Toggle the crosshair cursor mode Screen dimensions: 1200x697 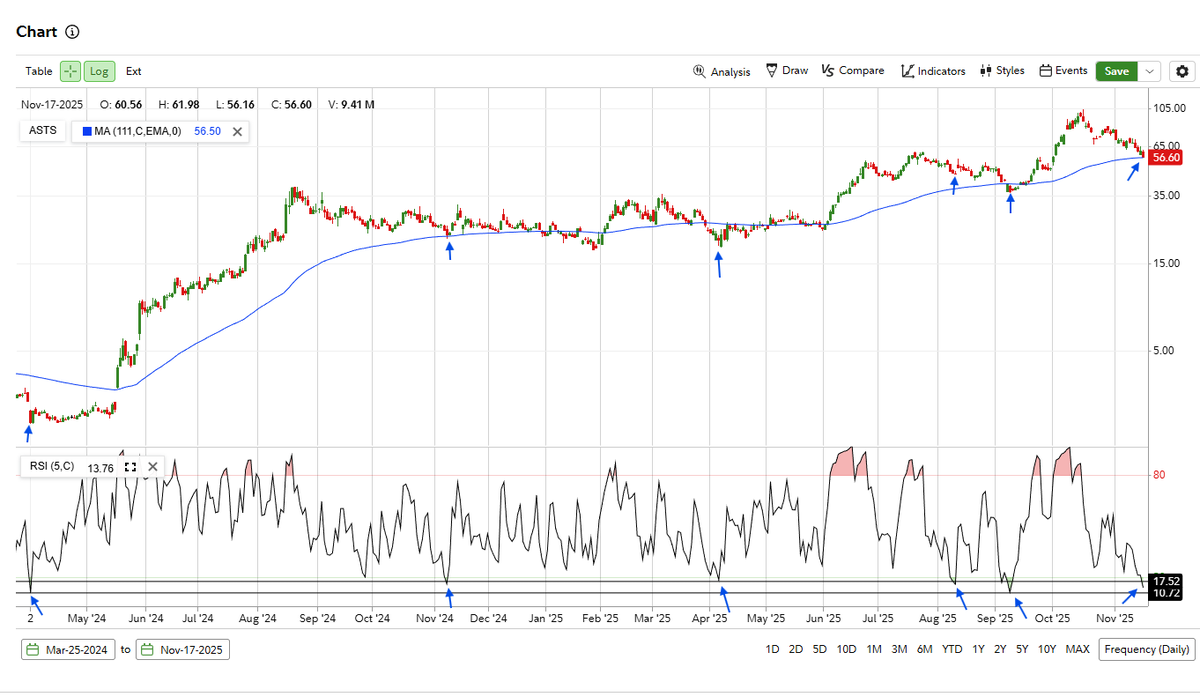point(69,71)
